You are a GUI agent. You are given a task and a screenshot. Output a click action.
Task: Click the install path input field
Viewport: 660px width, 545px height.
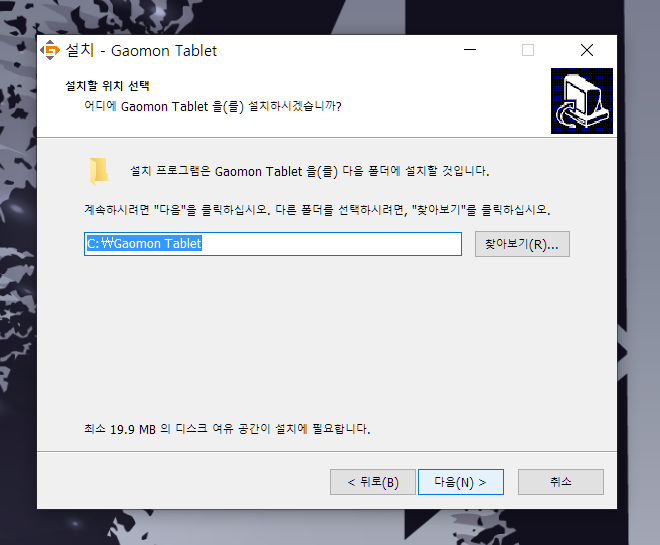(273, 244)
